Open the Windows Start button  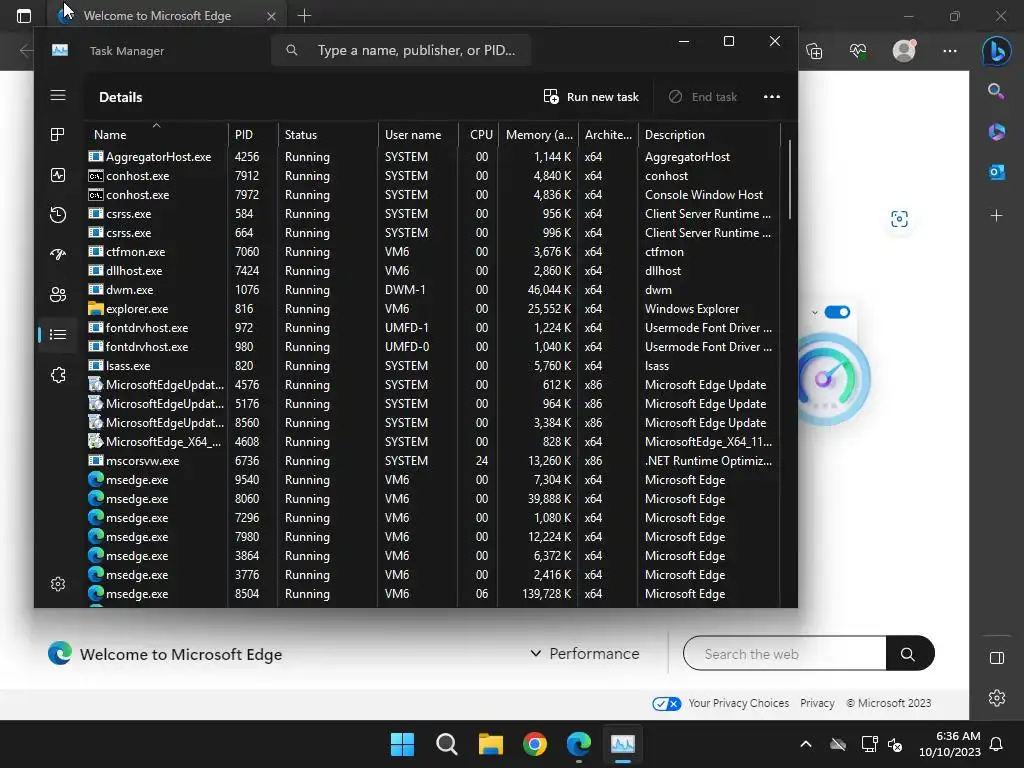click(402, 744)
